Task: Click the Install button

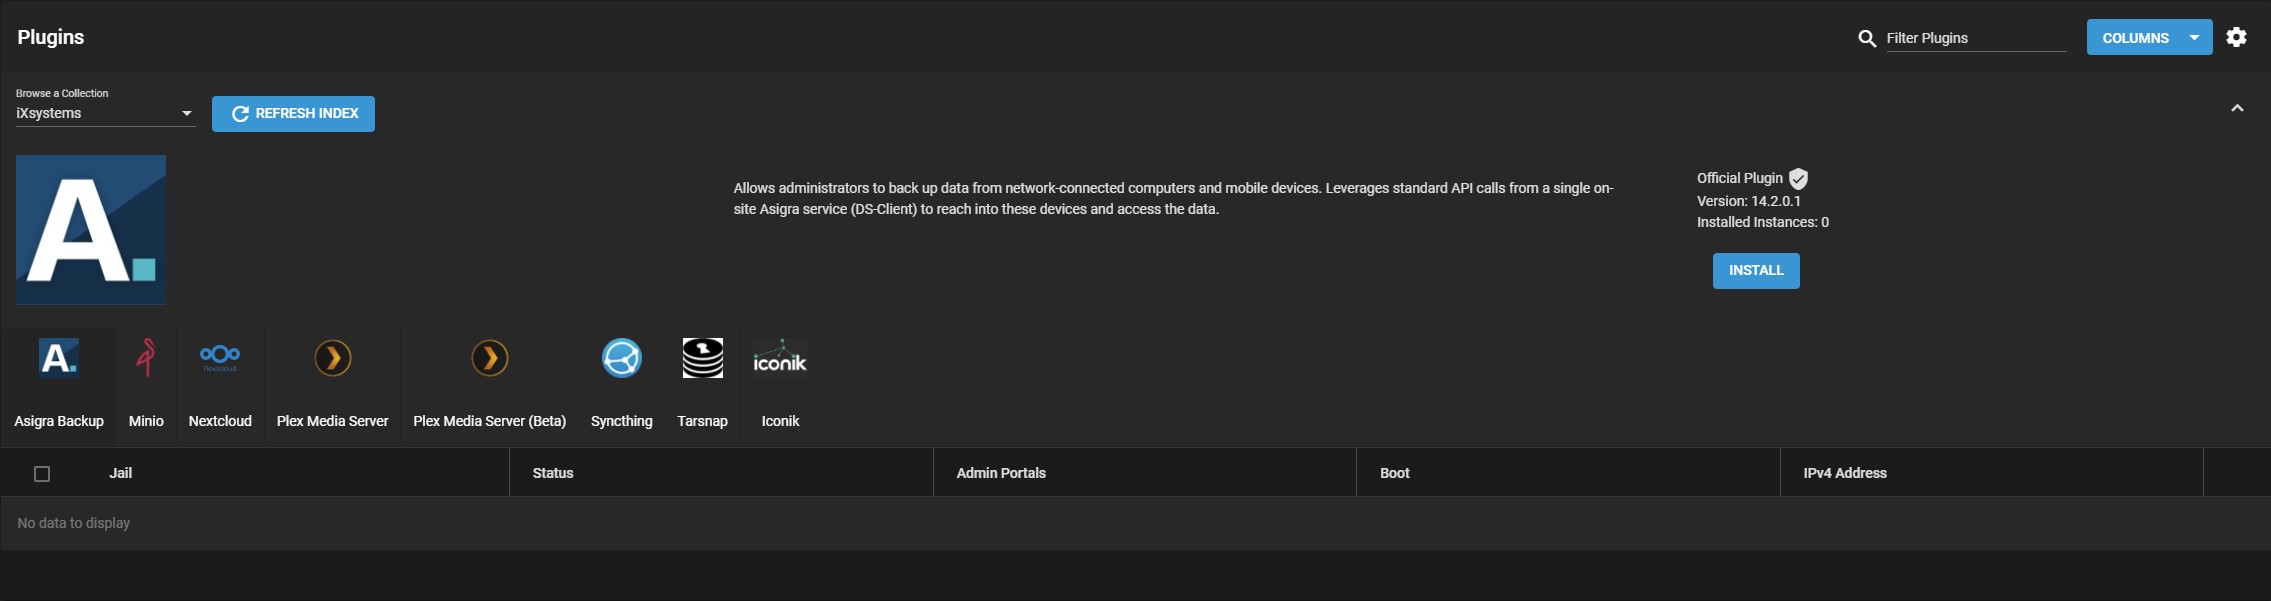Action: click(1755, 271)
